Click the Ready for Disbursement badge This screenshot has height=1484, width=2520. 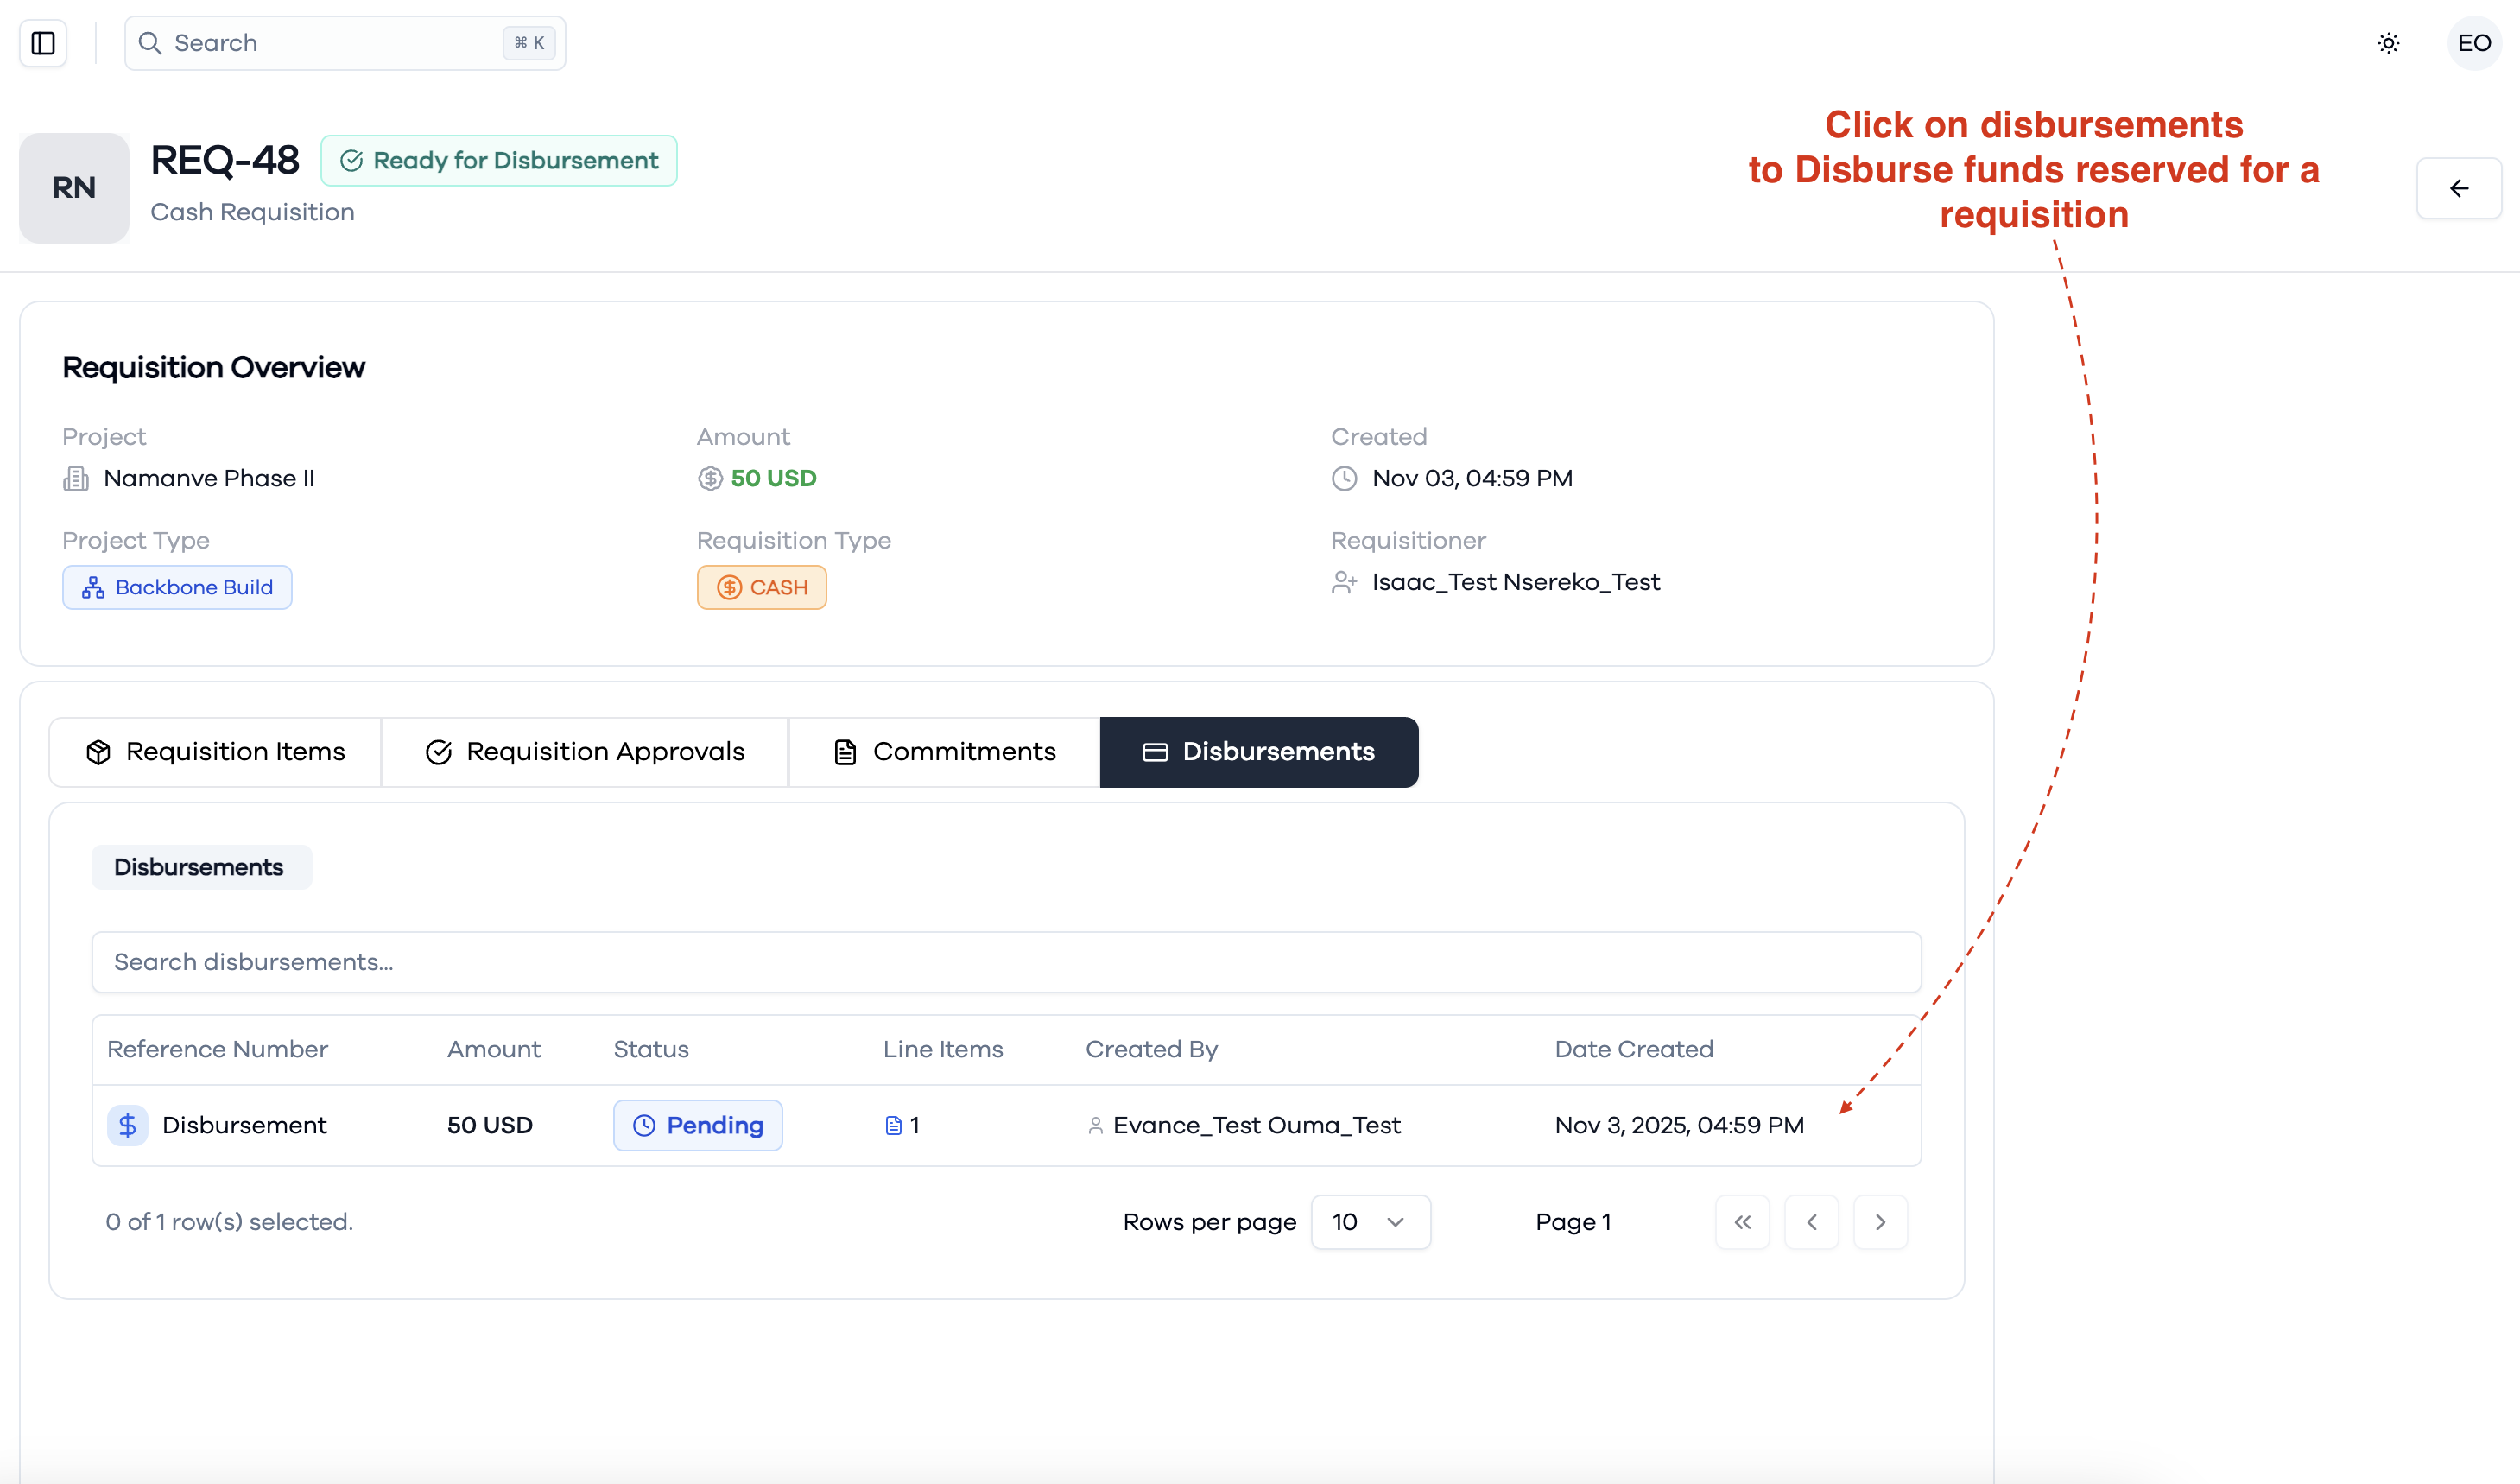tap(499, 161)
